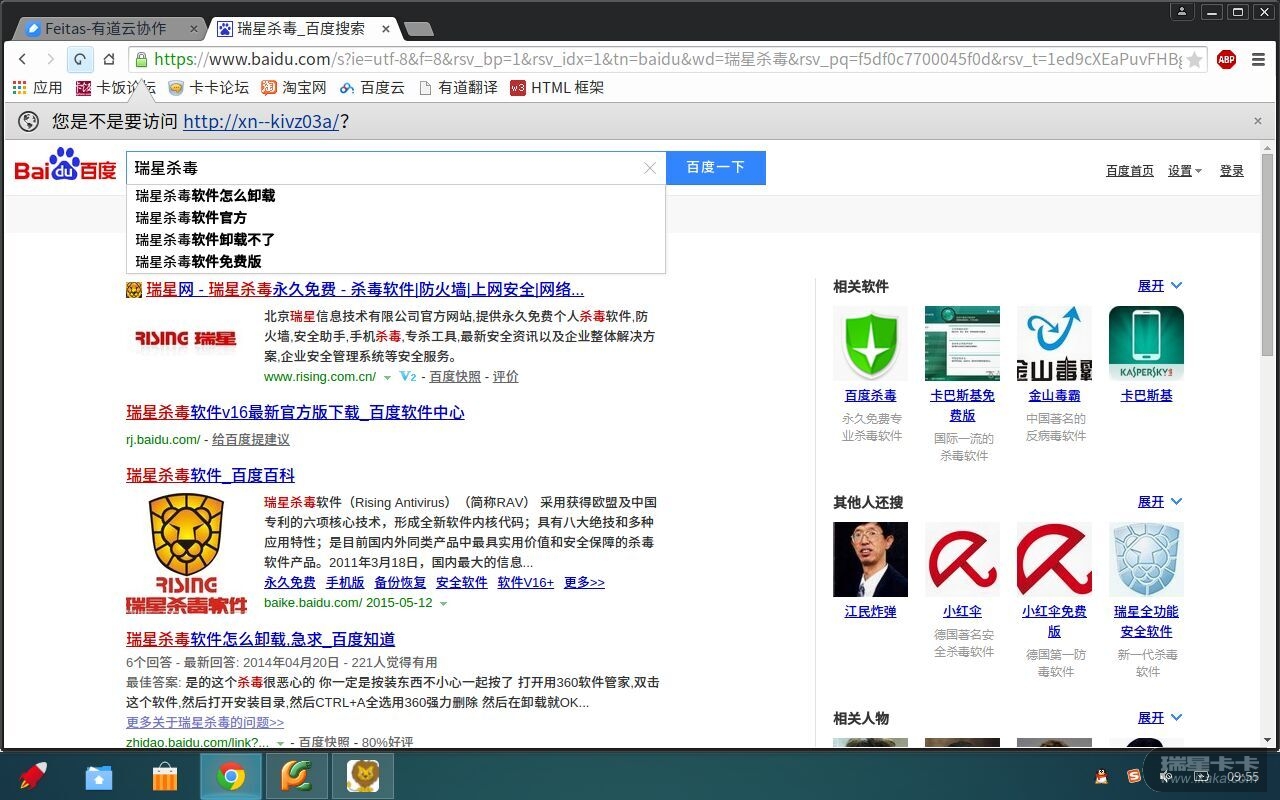
Task: Click the 百度一下 search button
Action: click(716, 168)
